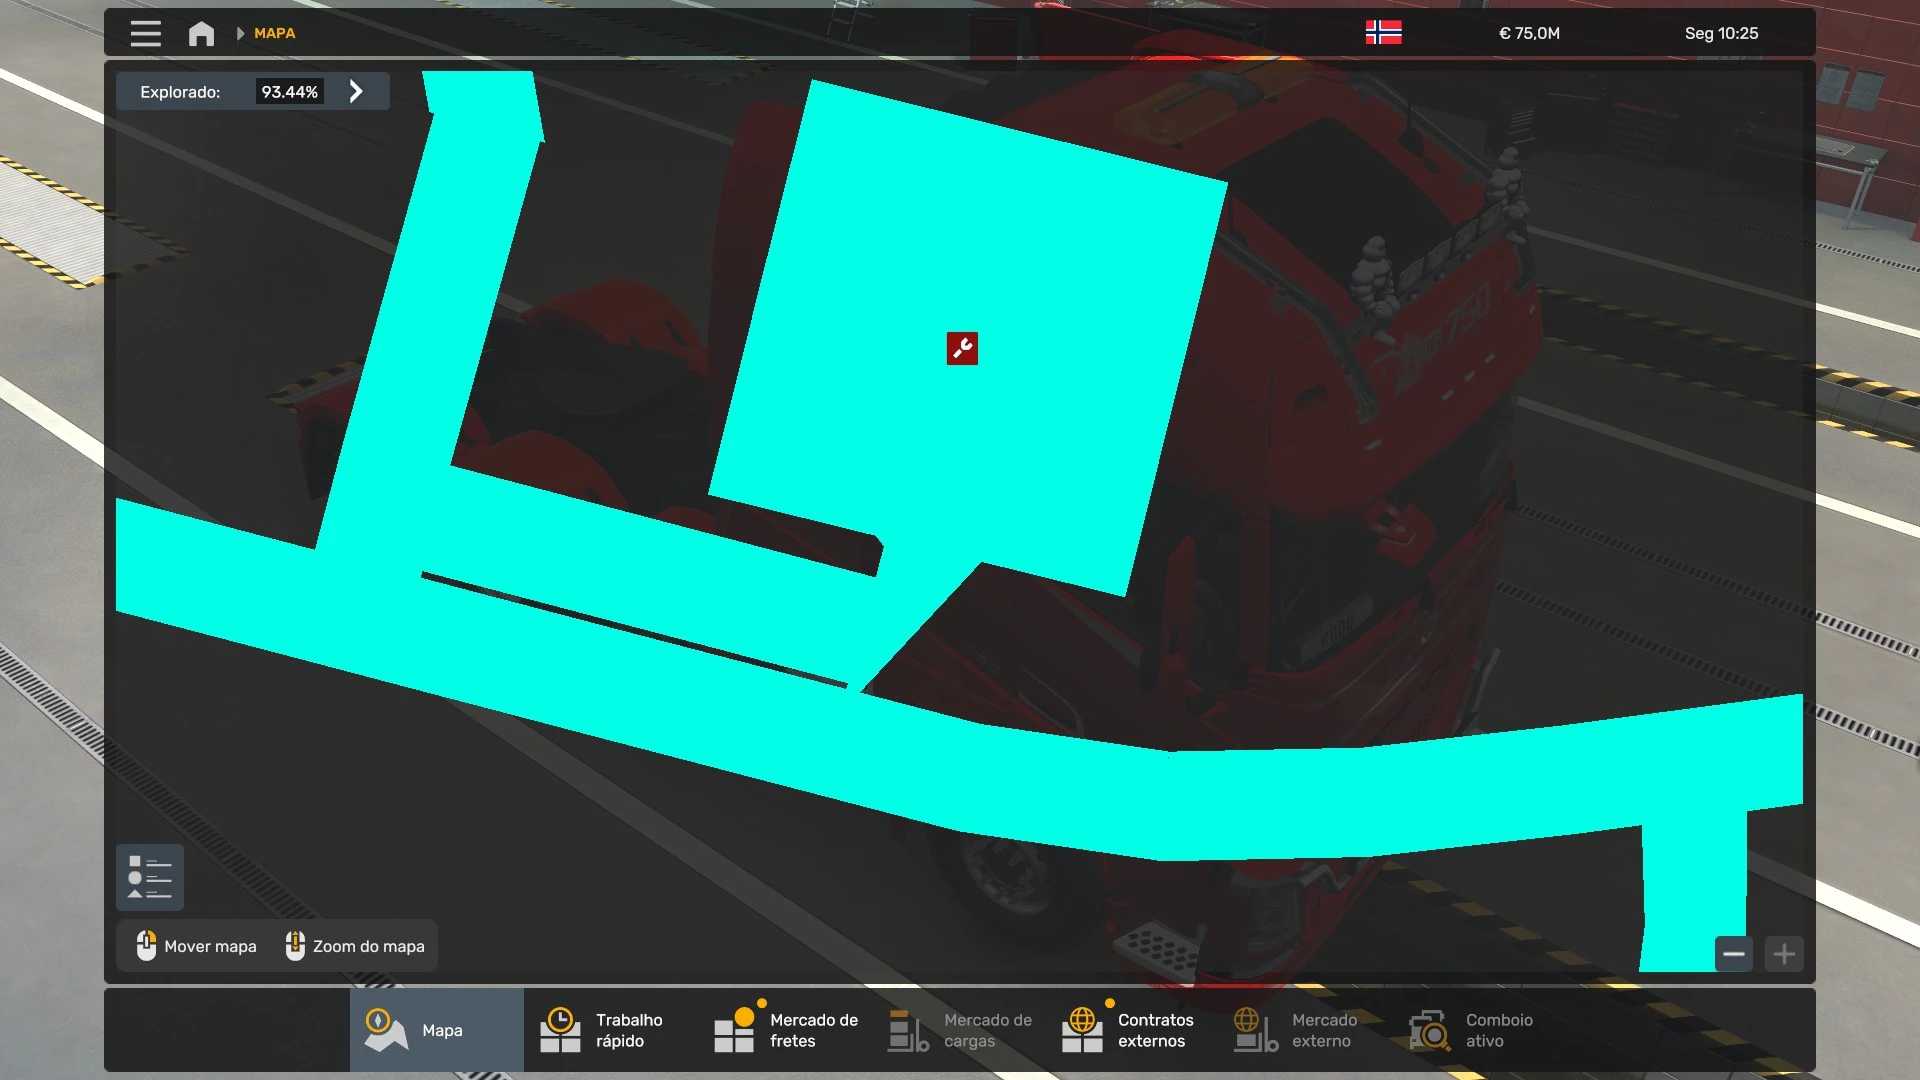Viewport: 1920px width, 1080px height.
Task: Click the € 75,0M balance display
Action: click(x=1529, y=33)
